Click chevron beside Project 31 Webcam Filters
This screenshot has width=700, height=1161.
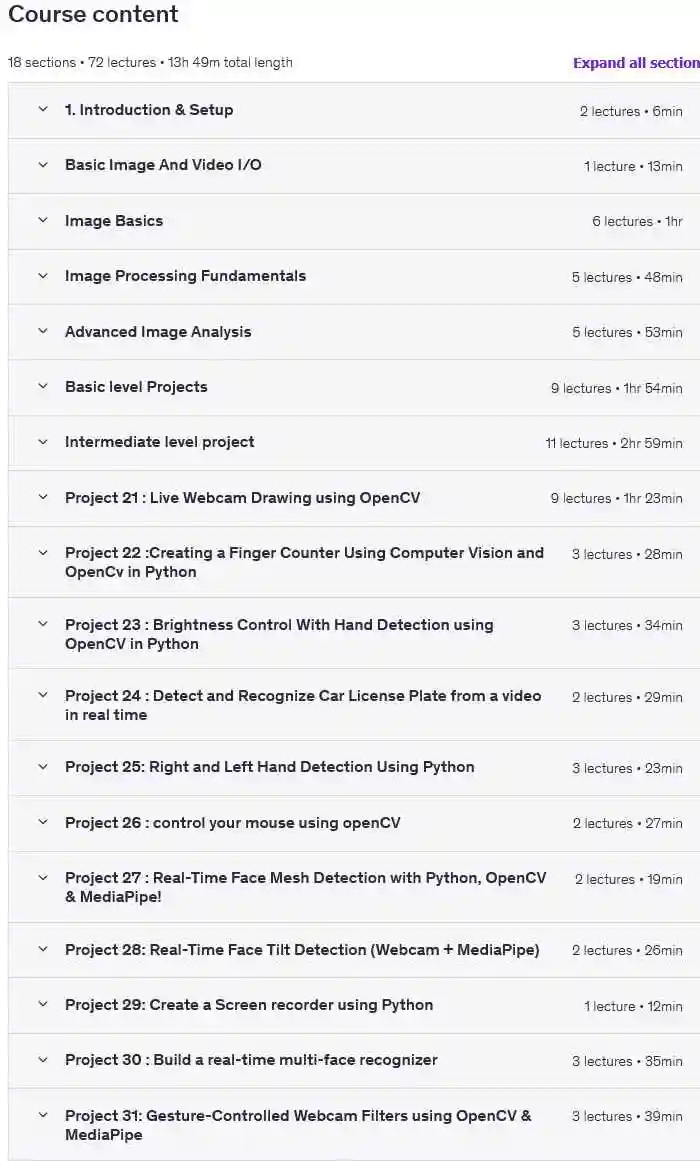pyautogui.click(x=43, y=1116)
